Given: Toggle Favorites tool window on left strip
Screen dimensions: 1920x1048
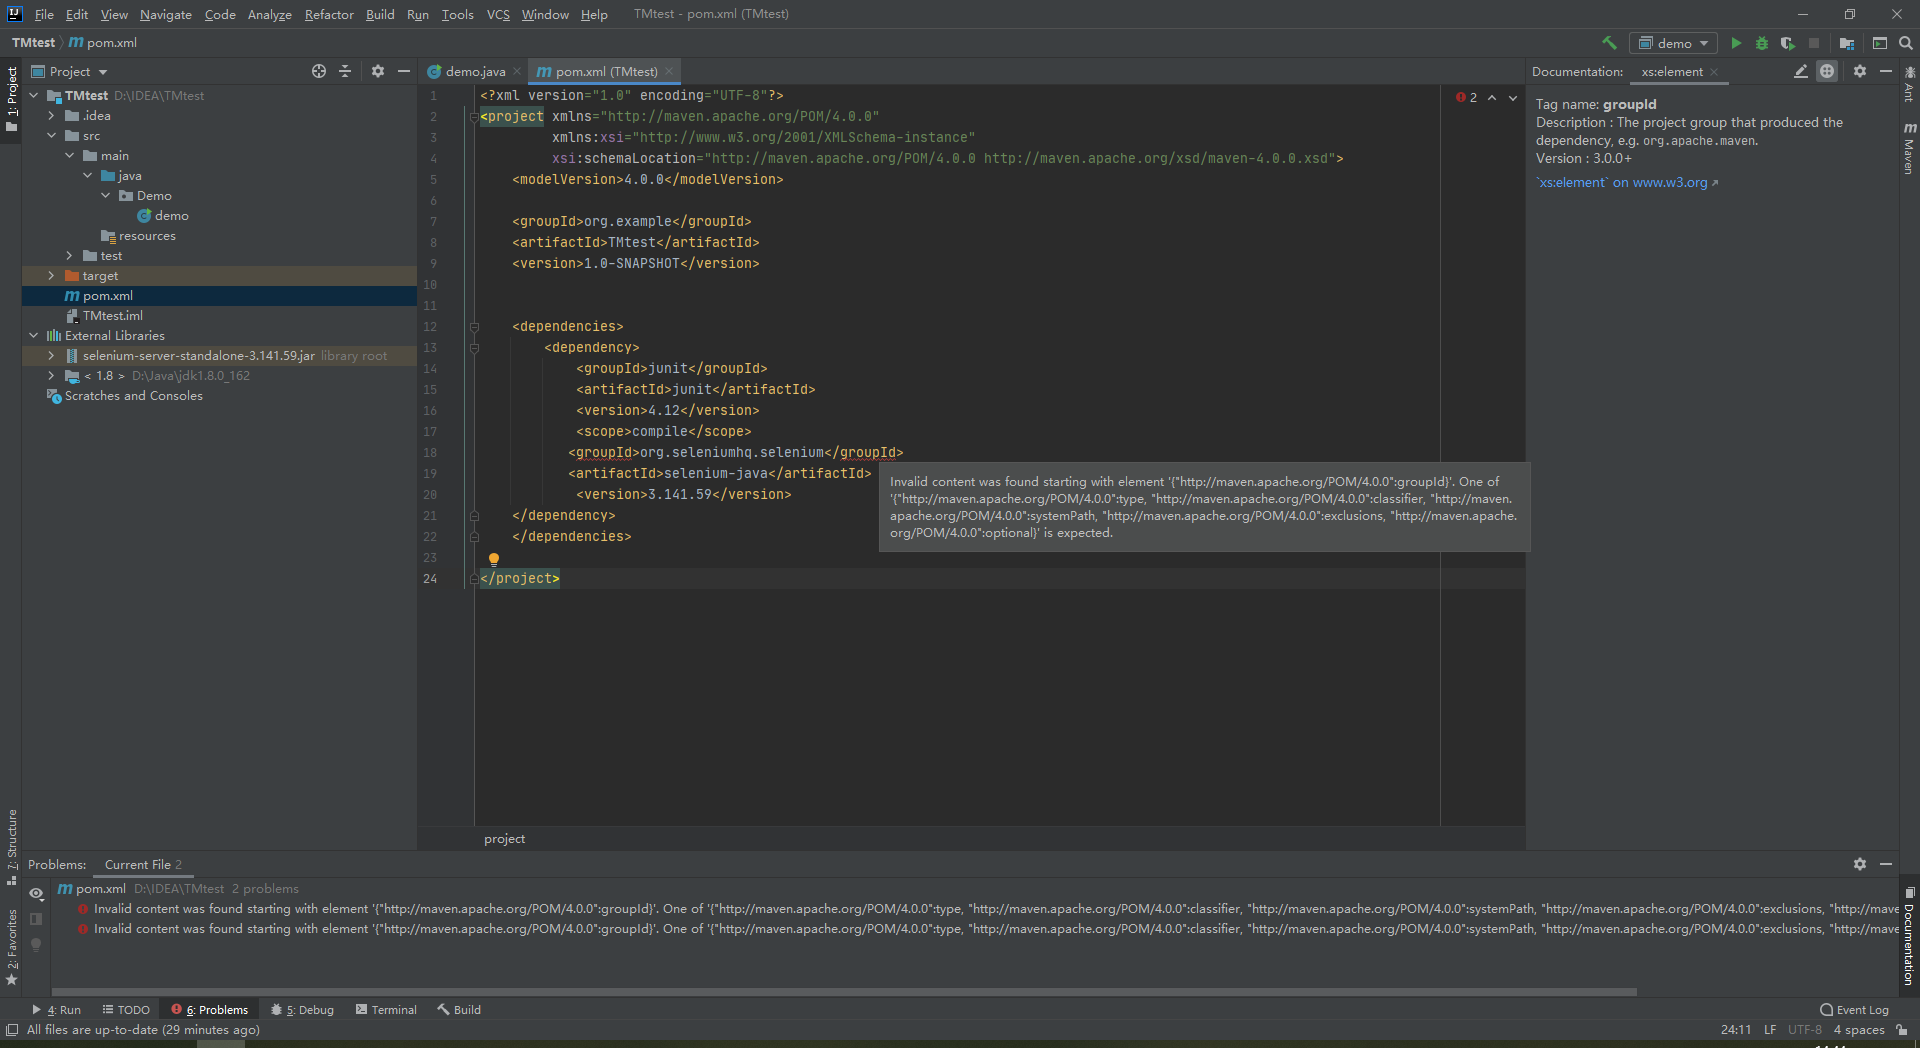Looking at the screenshot, I should point(12,947).
